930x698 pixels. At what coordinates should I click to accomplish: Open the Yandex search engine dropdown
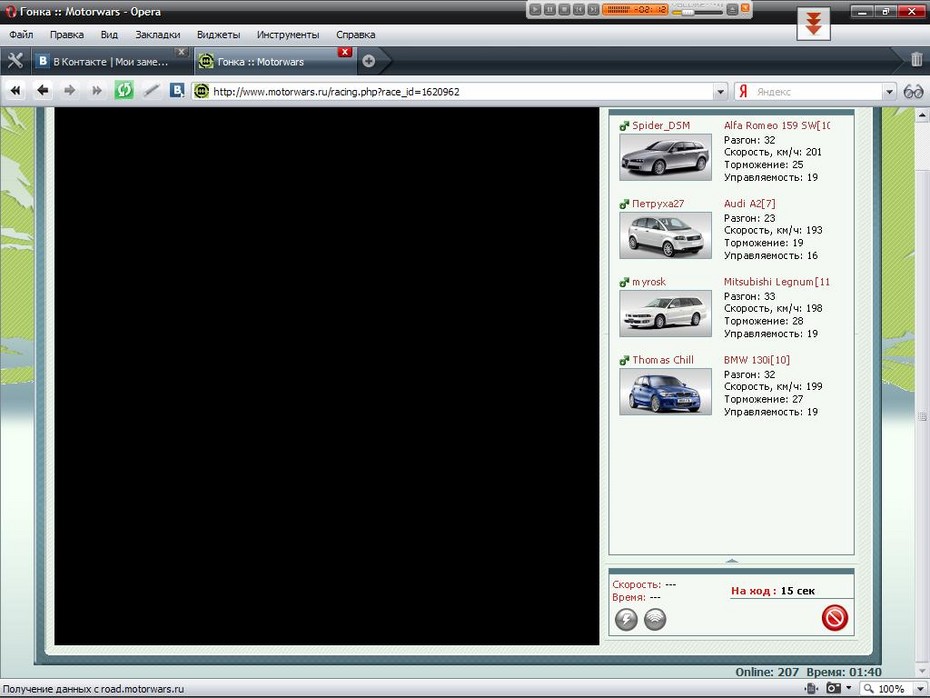pyautogui.click(x=888, y=92)
